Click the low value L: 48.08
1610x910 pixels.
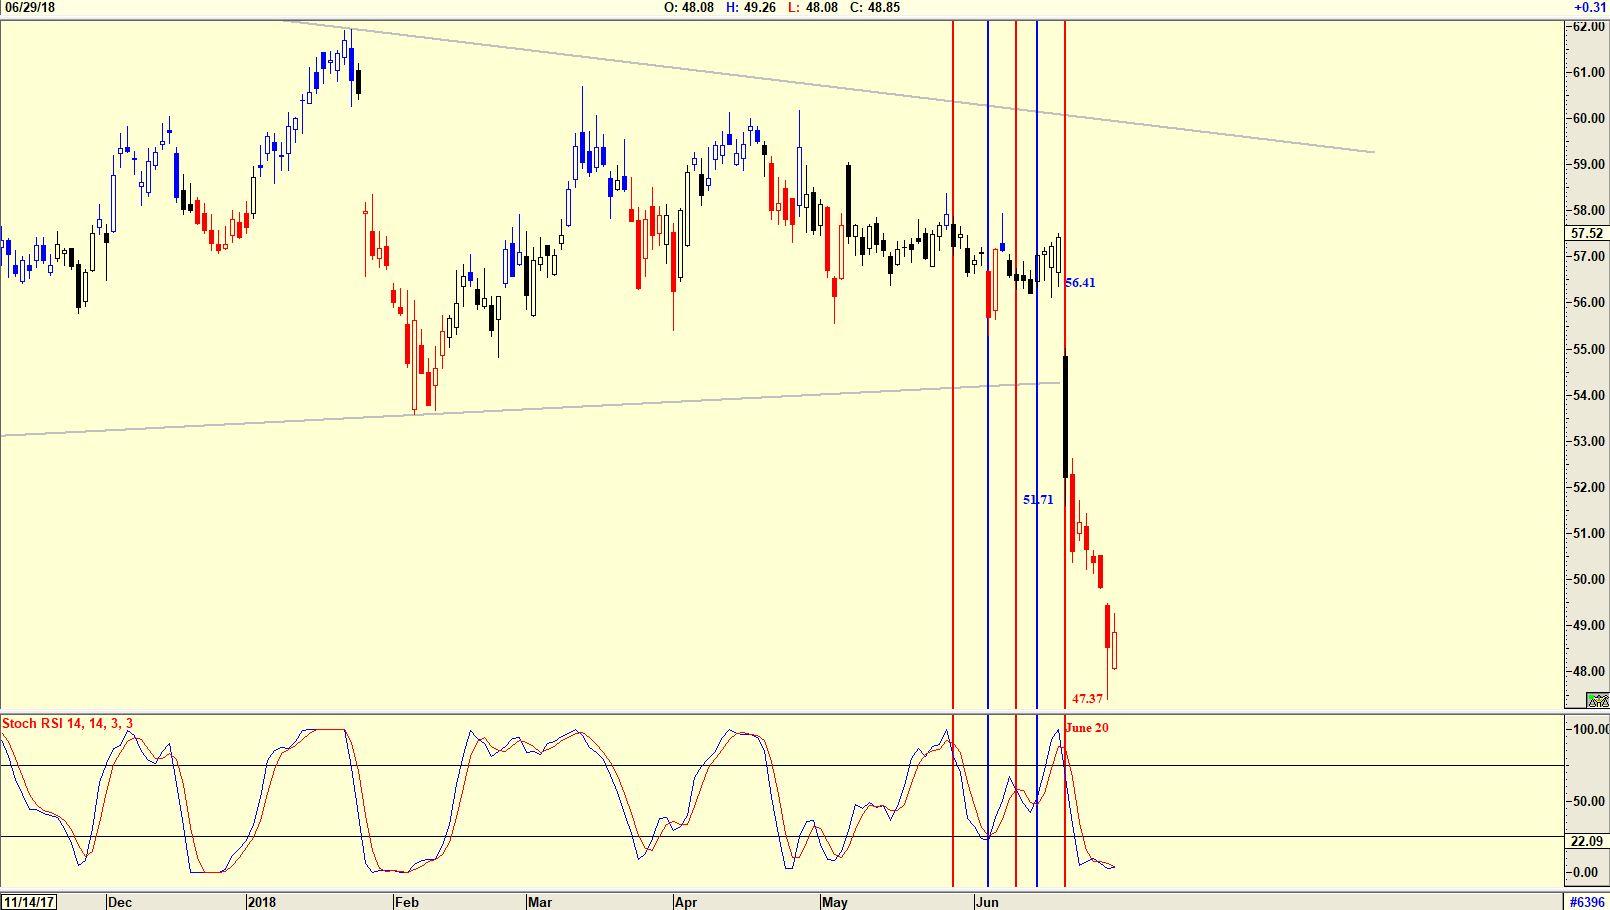[811, 7]
